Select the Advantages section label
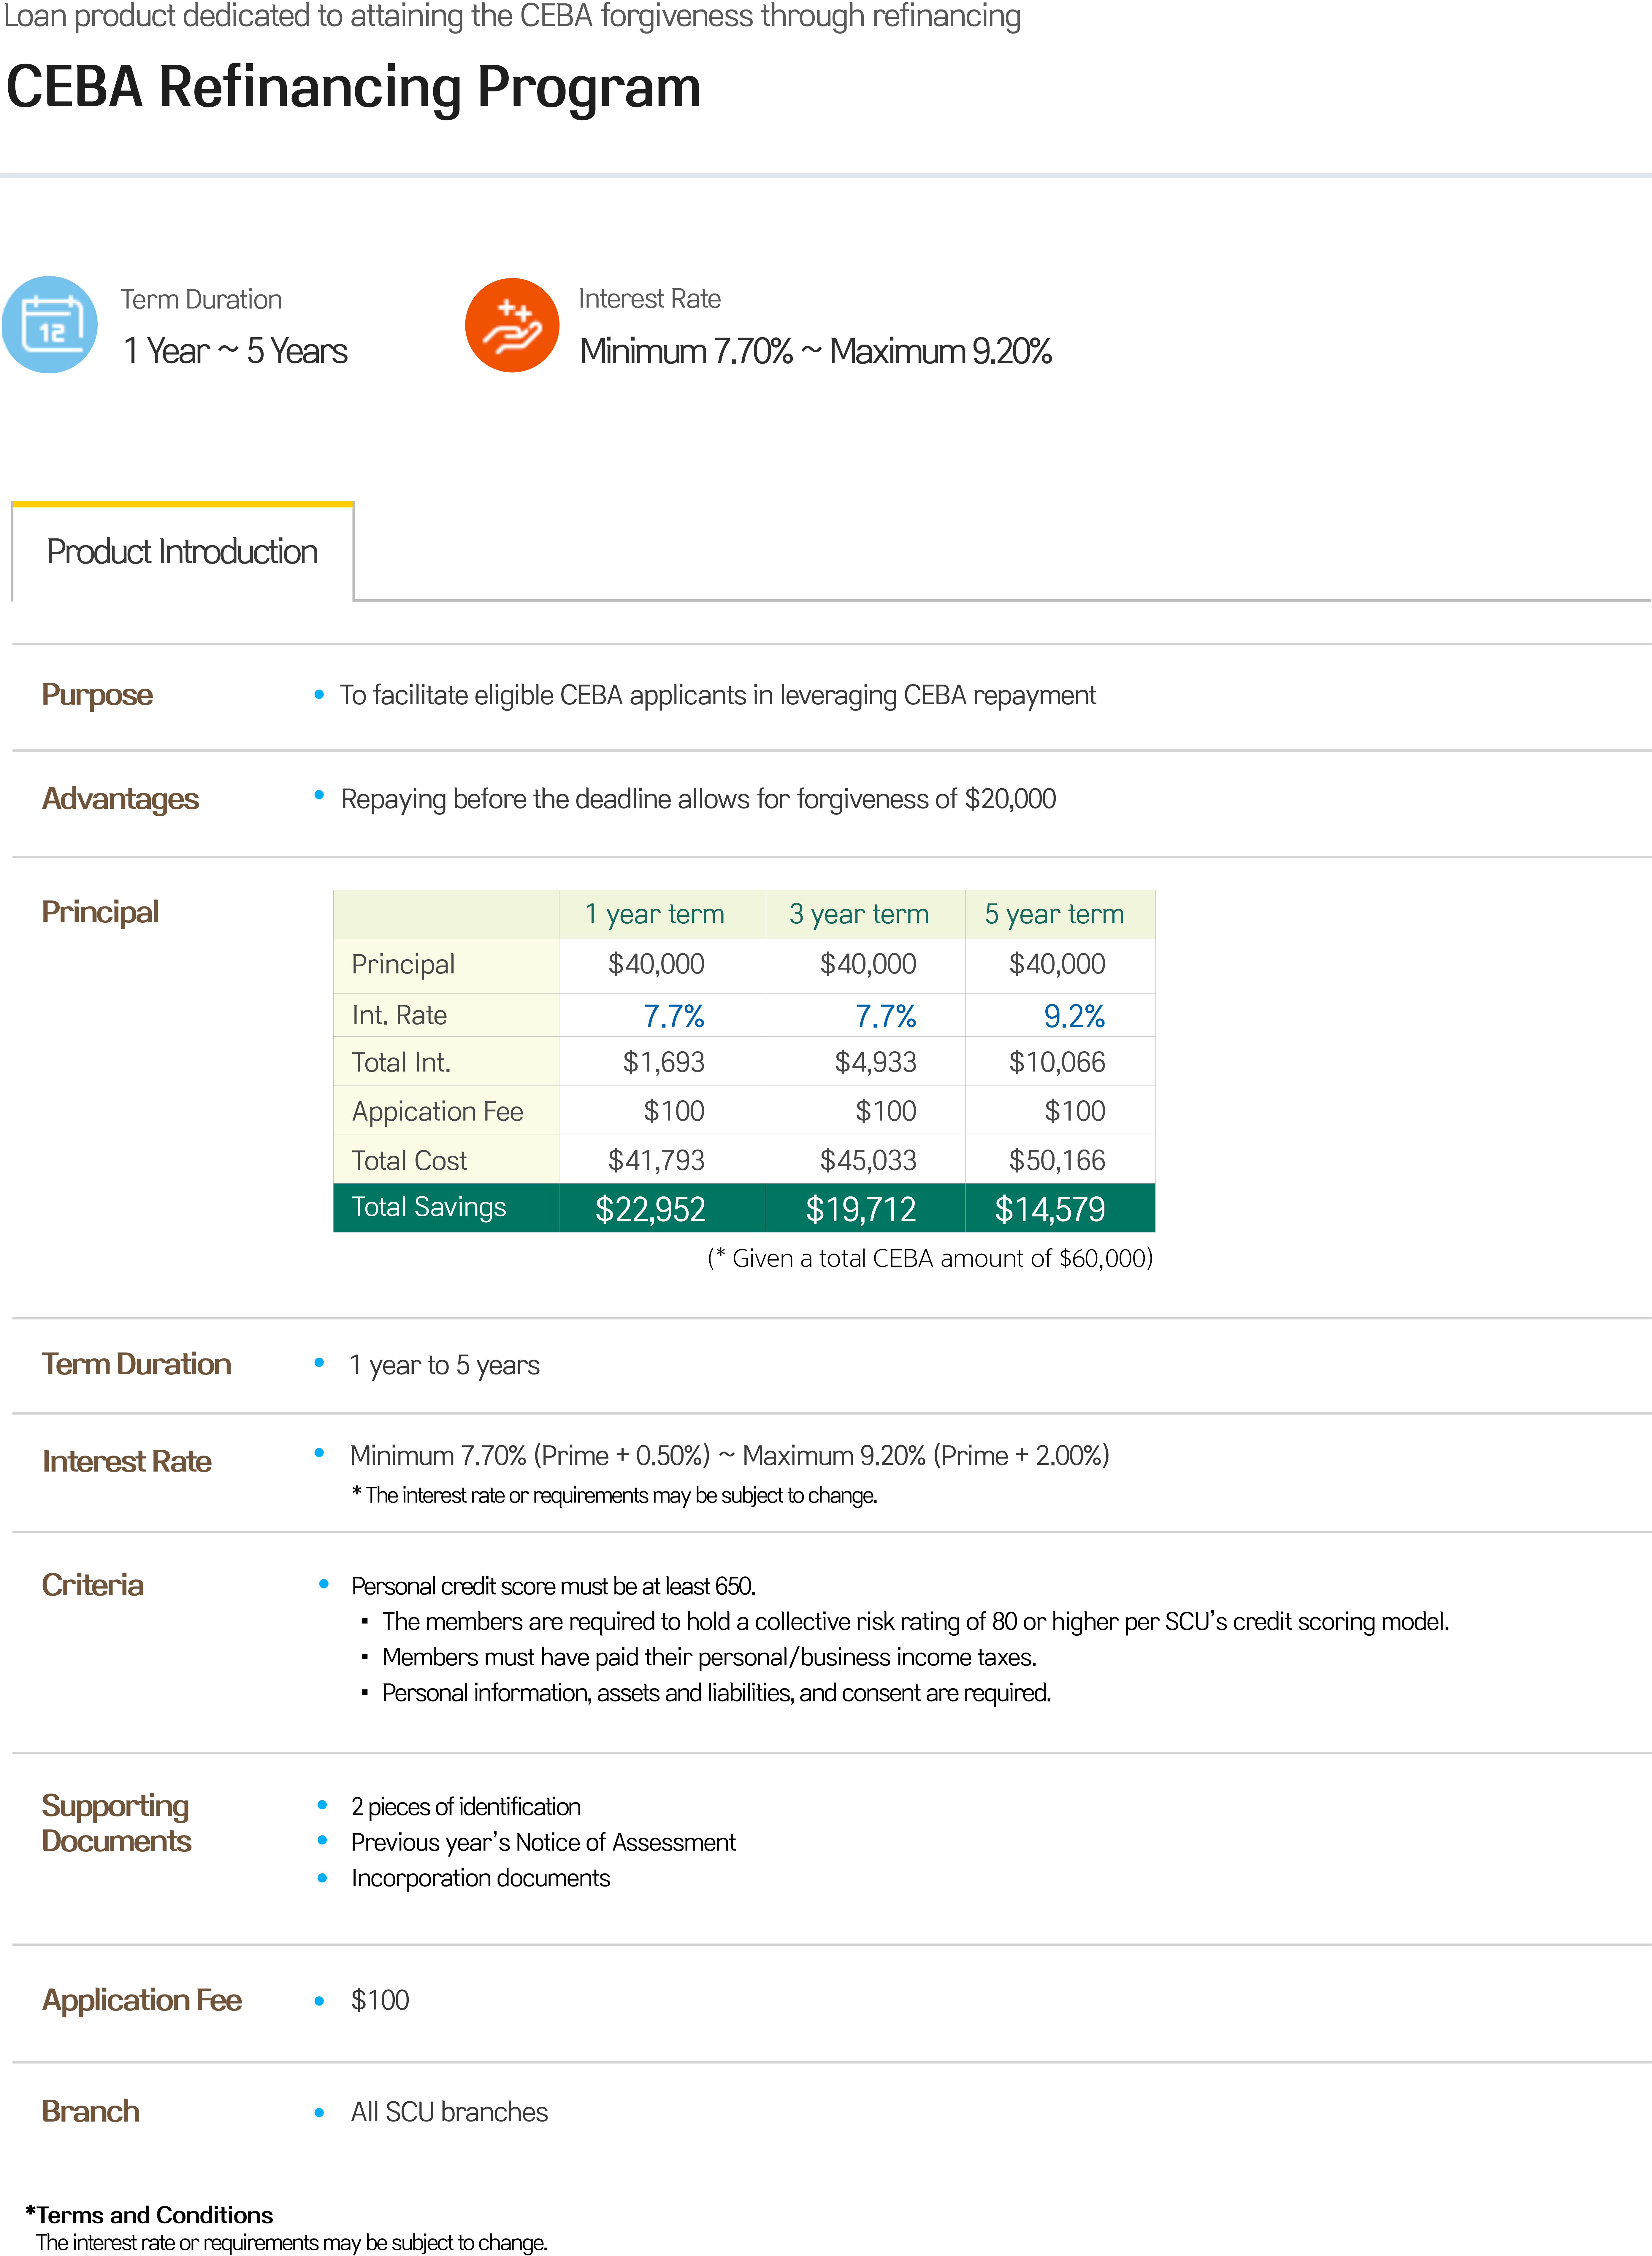1652x2256 pixels. [x=120, y=799]
